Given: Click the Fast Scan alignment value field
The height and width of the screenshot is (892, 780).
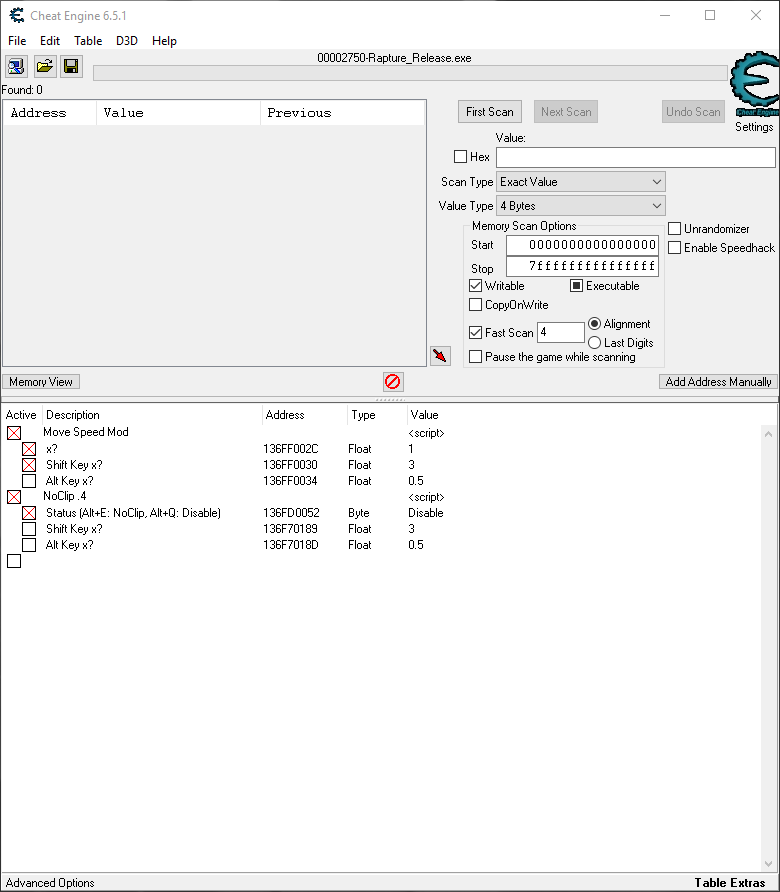Looking at the screenshot, I should pos(561,332).
